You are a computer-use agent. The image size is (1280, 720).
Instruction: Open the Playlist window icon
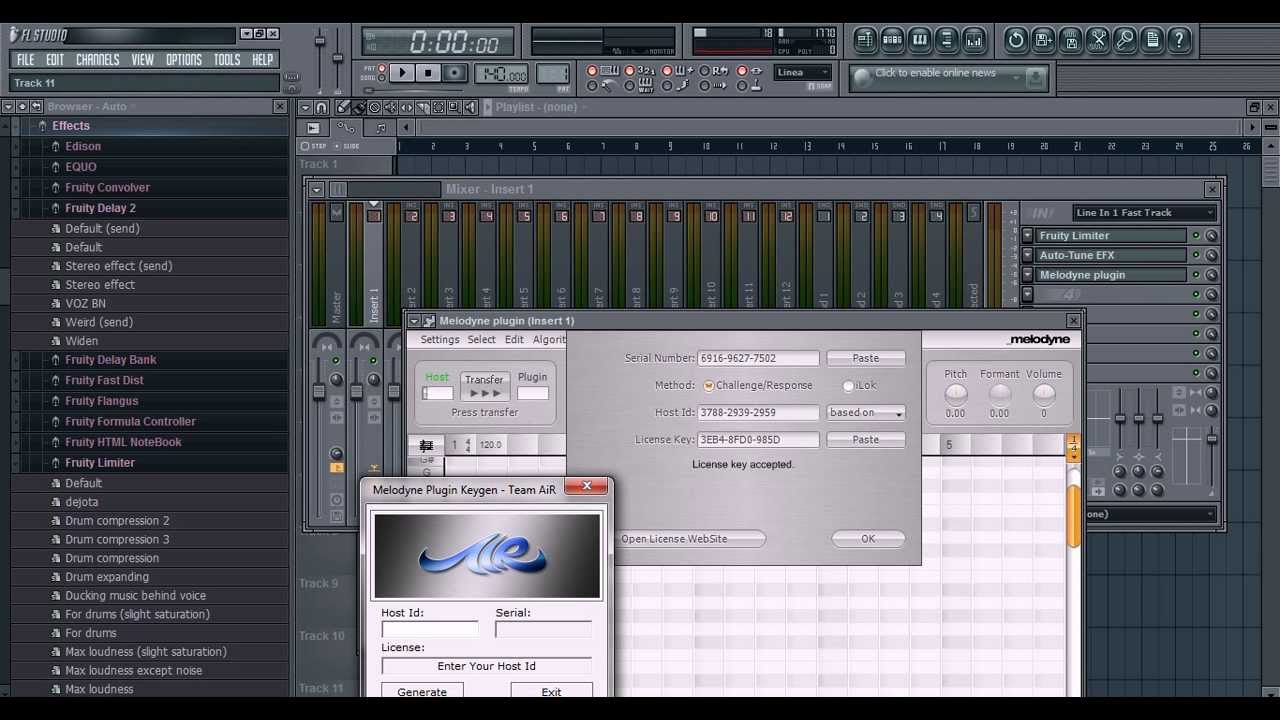tap(866, 40)
